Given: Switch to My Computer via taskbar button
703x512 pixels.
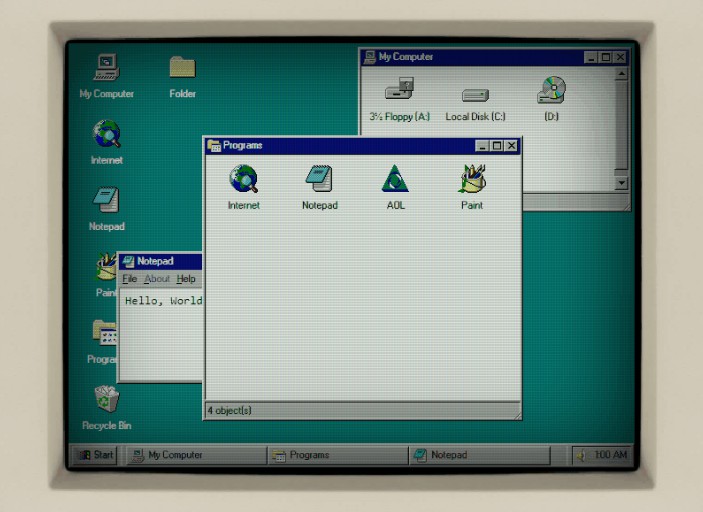Looking at the screenshot, I should coord(190,455).
